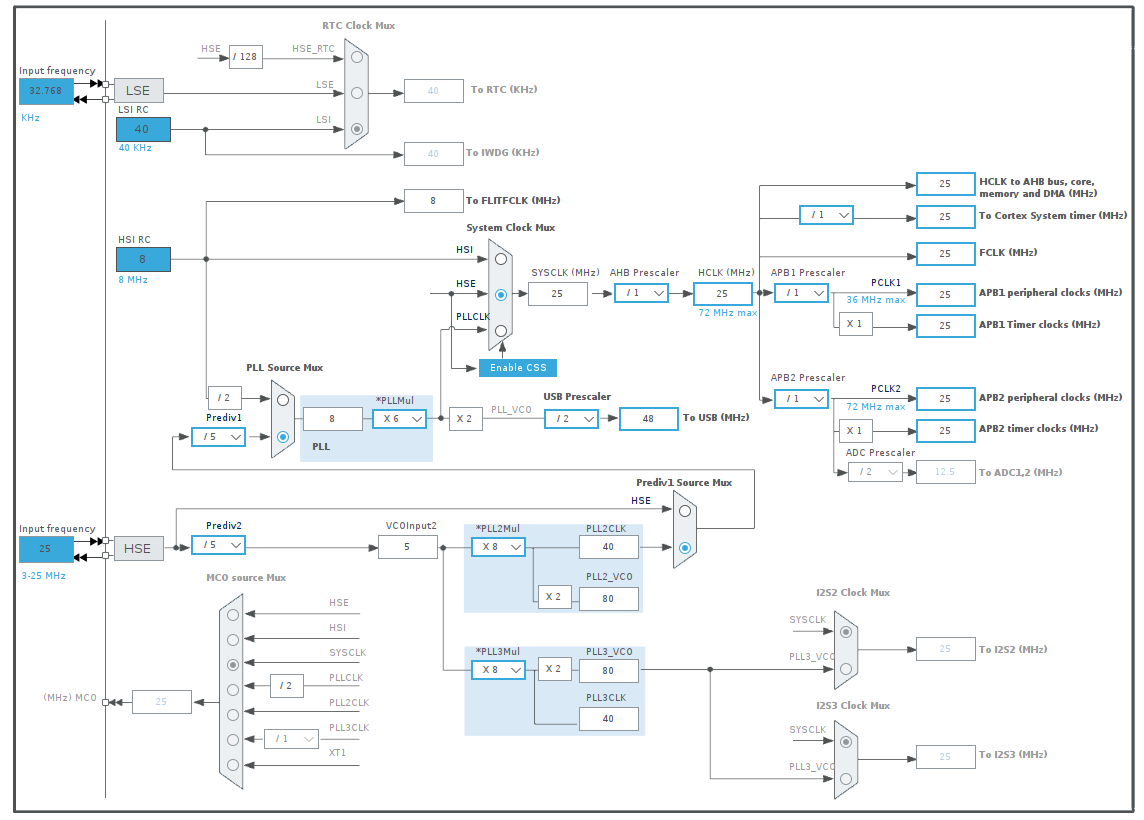Screen dimensions: 1144x820
Task: Click the Enable CSS button
Action: click(x=517, y=367)
